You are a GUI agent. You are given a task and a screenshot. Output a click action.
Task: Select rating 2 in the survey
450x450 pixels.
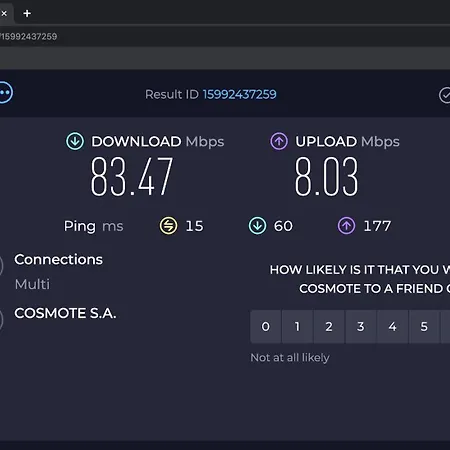(x=329, y=327)
